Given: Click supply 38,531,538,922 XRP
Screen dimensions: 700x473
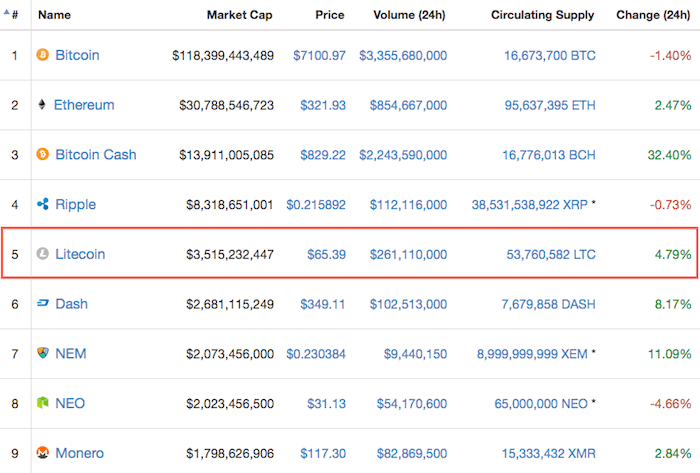Looking at the screenshot, I should coord(529,204).
